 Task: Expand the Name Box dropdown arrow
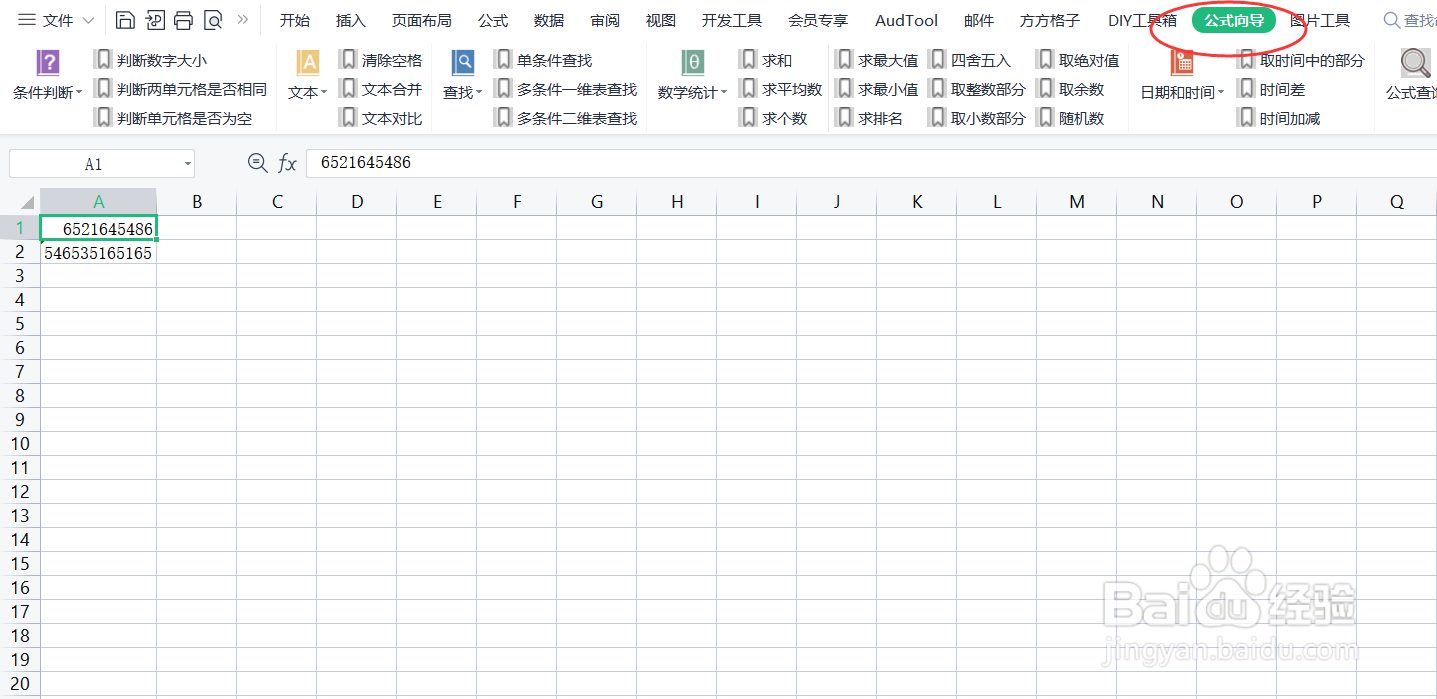click(187, 164)
